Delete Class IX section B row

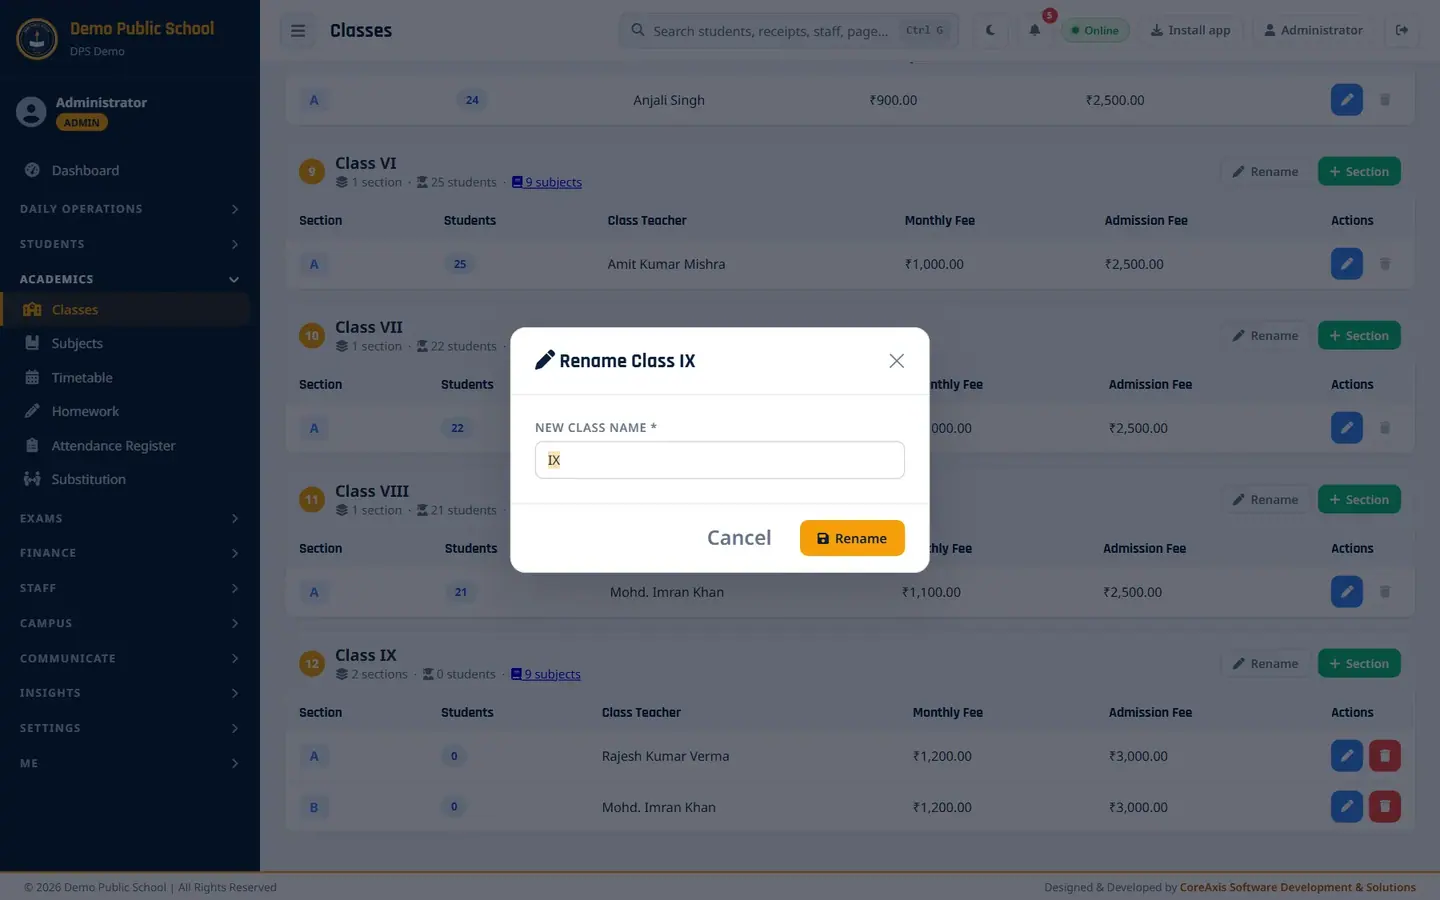click(1385, 807)
